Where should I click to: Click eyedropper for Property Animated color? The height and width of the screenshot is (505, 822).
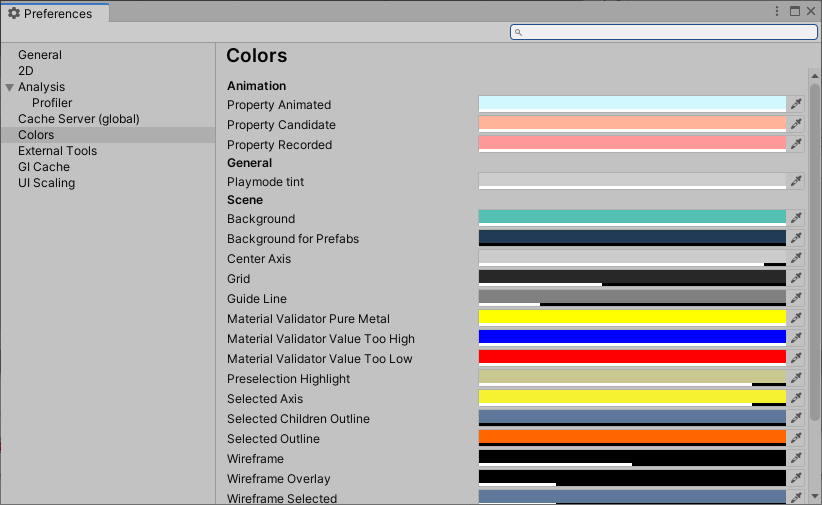796,104
